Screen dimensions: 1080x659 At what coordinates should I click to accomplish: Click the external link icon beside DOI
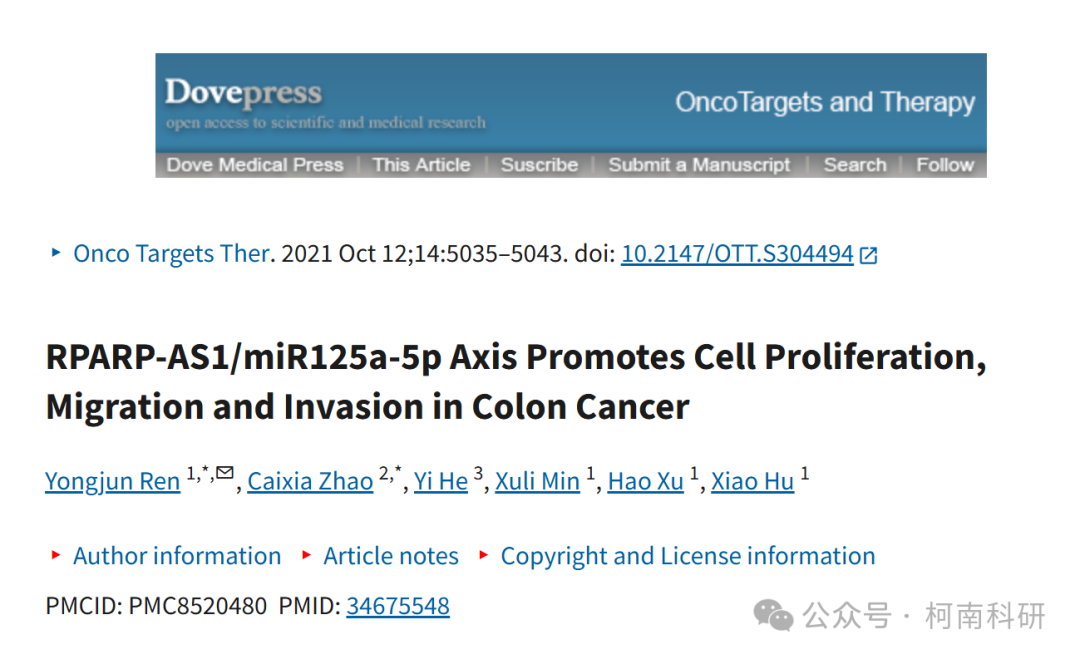tap(869, 255)
